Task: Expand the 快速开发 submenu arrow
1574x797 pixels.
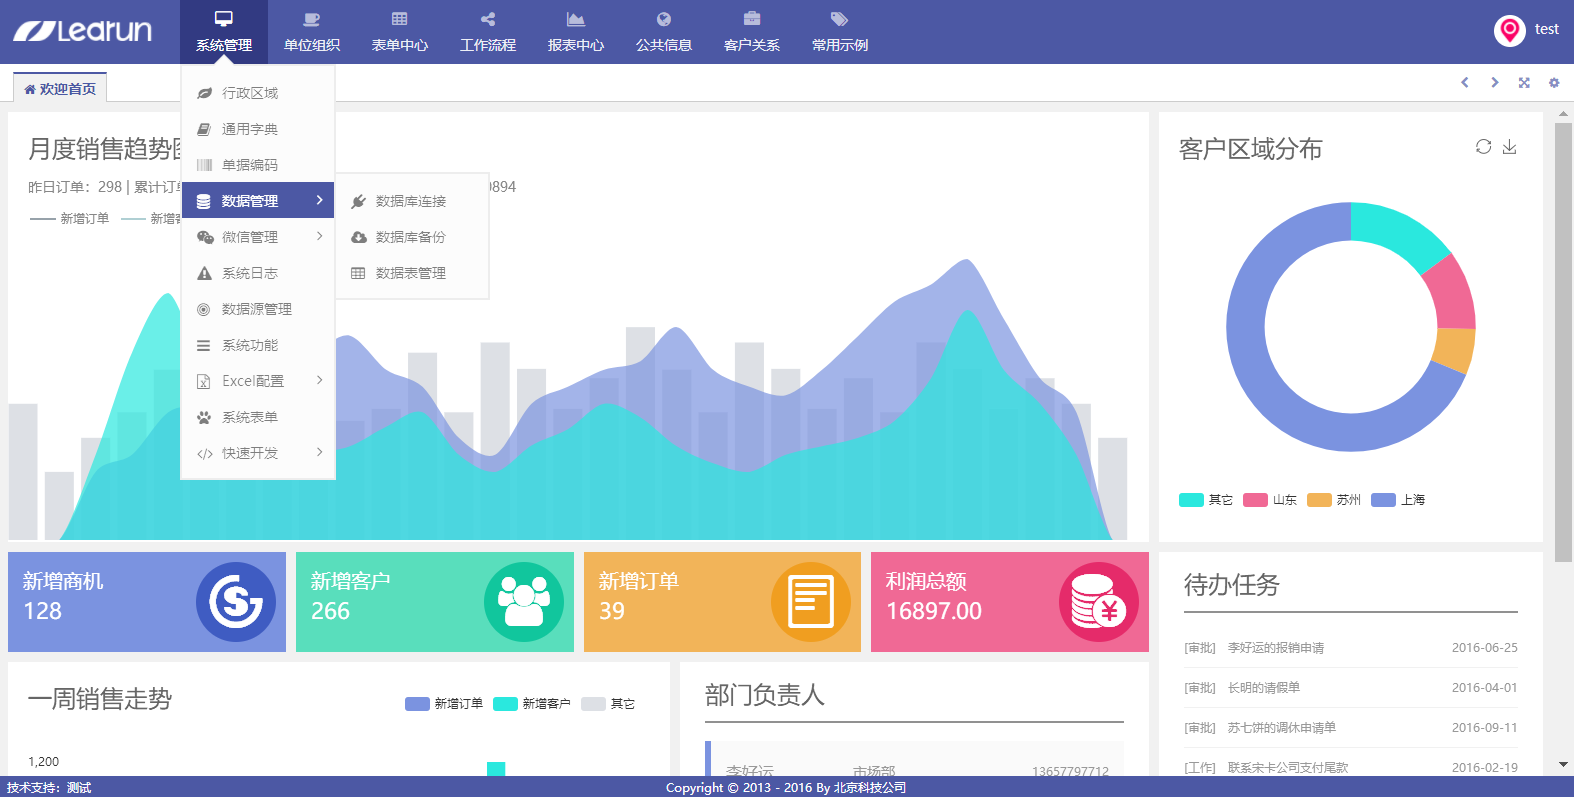Action: coord(319,452)
